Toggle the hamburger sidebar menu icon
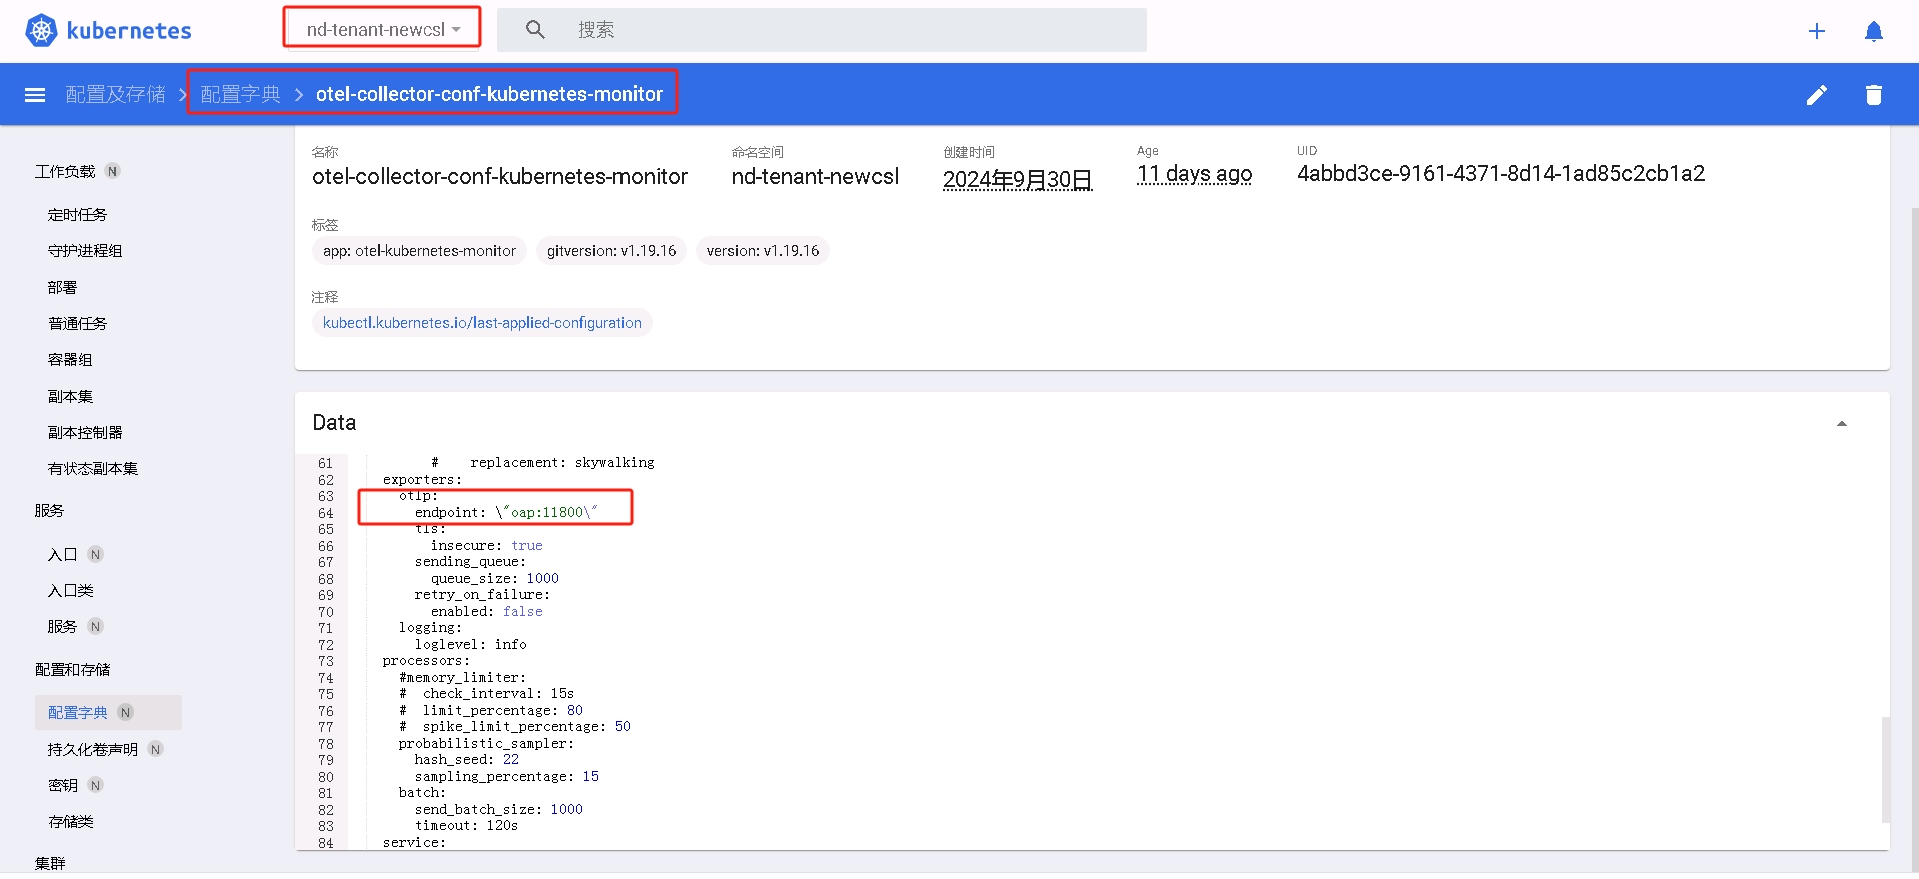 pos(35,95)
